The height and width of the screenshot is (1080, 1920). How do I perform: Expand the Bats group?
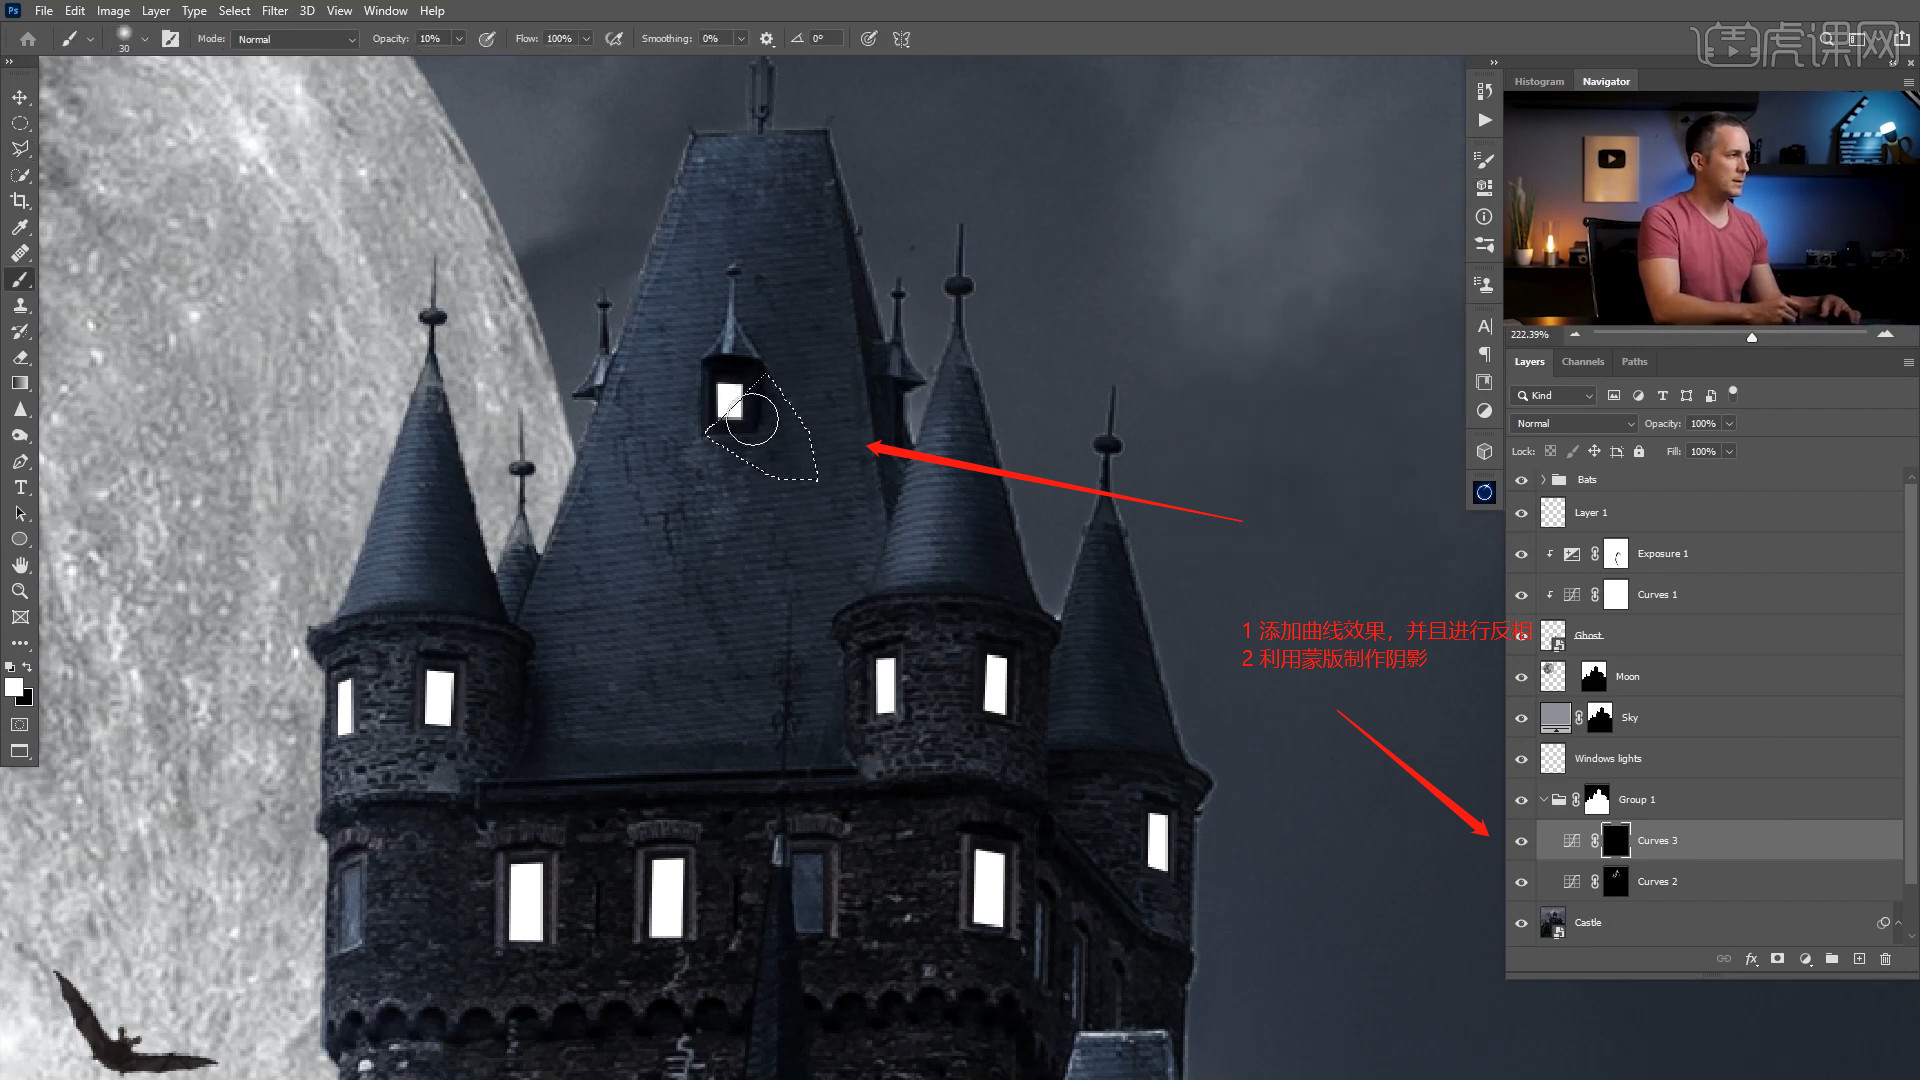point(1543,480)
